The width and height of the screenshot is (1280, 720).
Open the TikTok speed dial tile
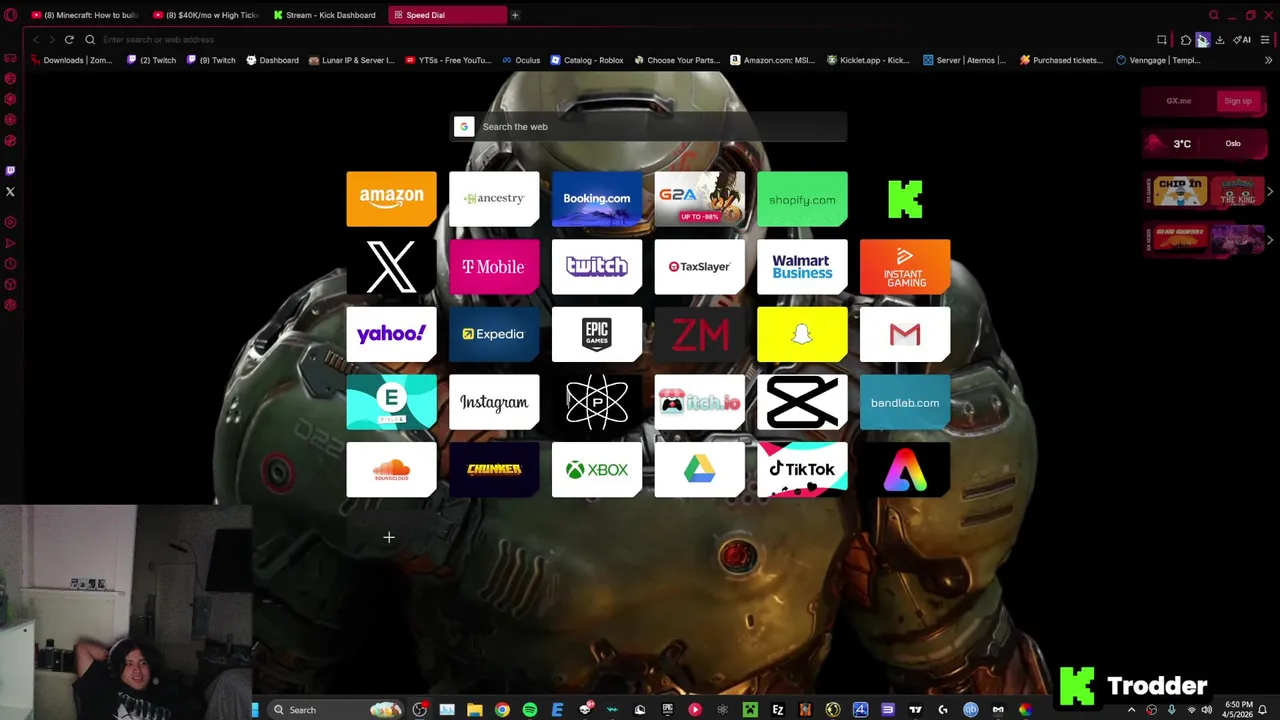(802, 470)
